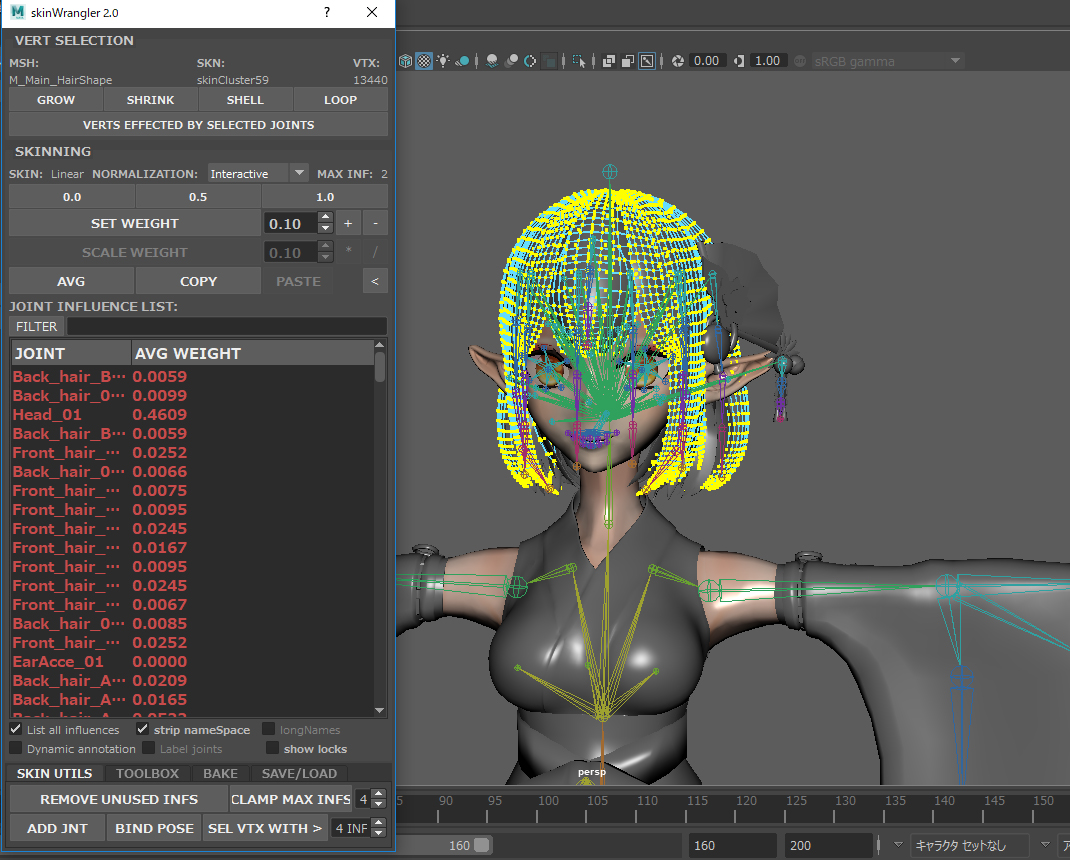The width and height of the screenshot is (1070, 860).
Task: Check the Dynamic annotation option
Action: [15, 749]
